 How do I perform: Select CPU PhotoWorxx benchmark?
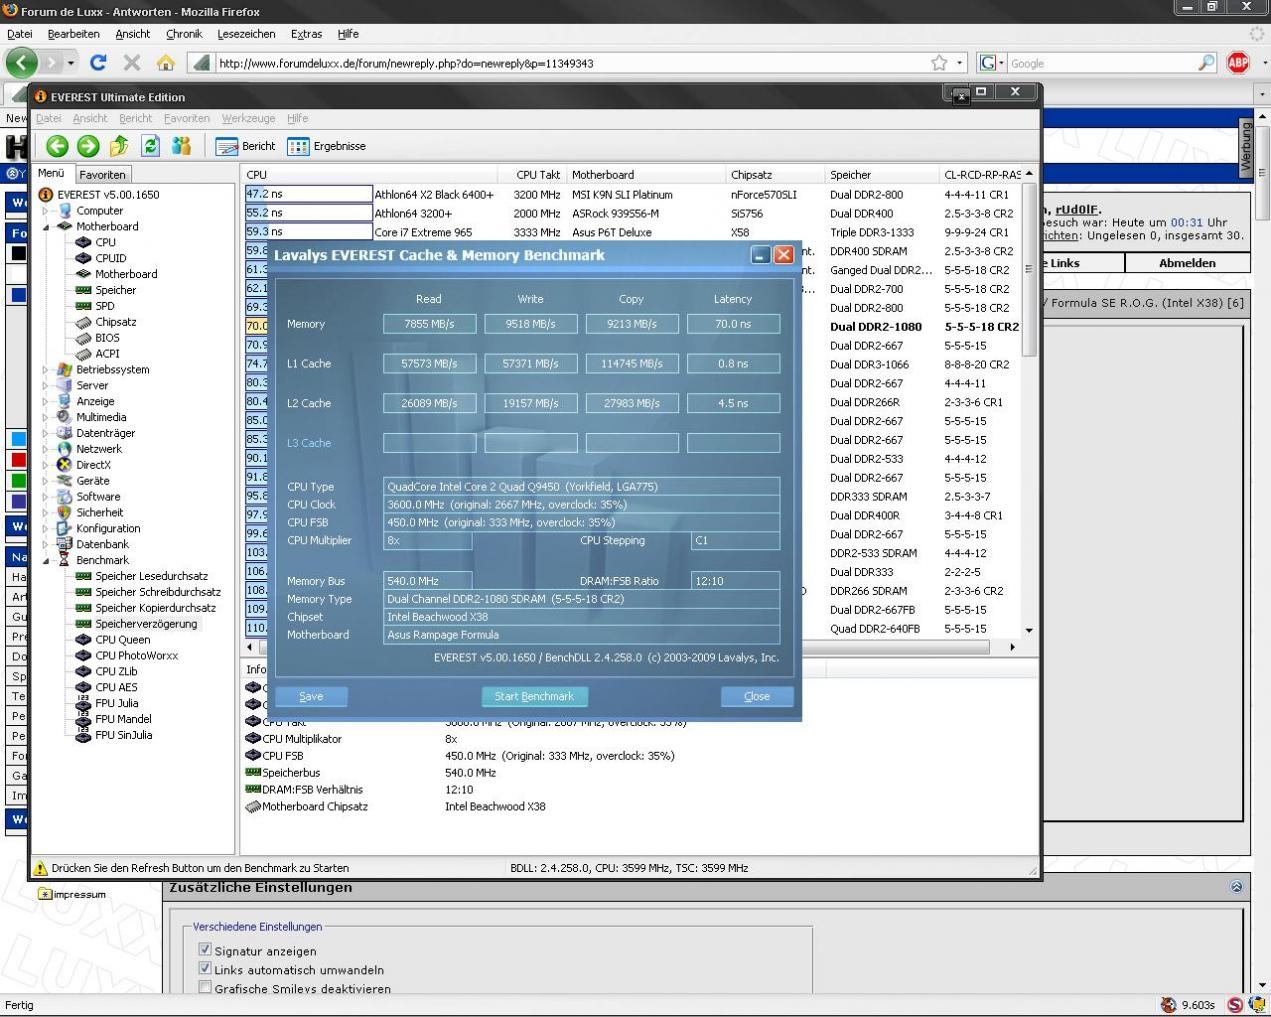coord(136,656)
